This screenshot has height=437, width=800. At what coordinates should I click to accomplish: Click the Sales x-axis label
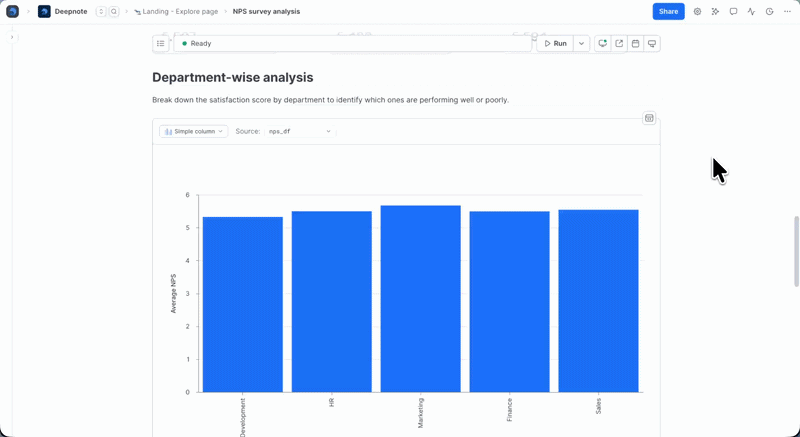598,406
